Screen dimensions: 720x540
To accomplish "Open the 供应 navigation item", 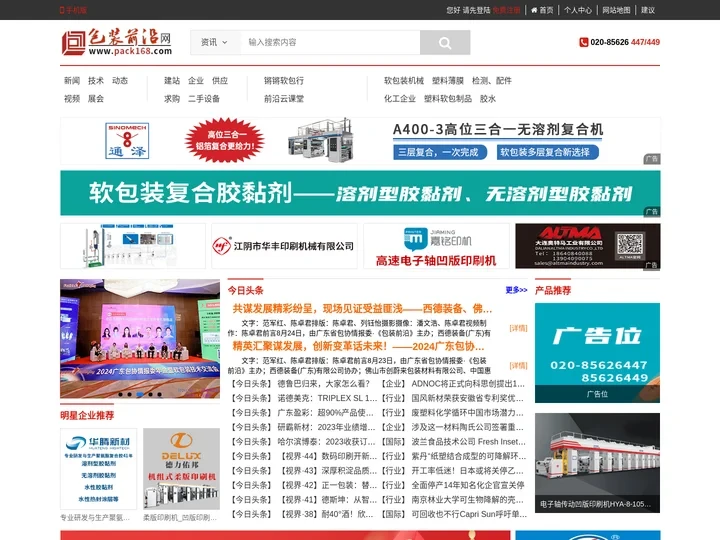I will 220,81.
